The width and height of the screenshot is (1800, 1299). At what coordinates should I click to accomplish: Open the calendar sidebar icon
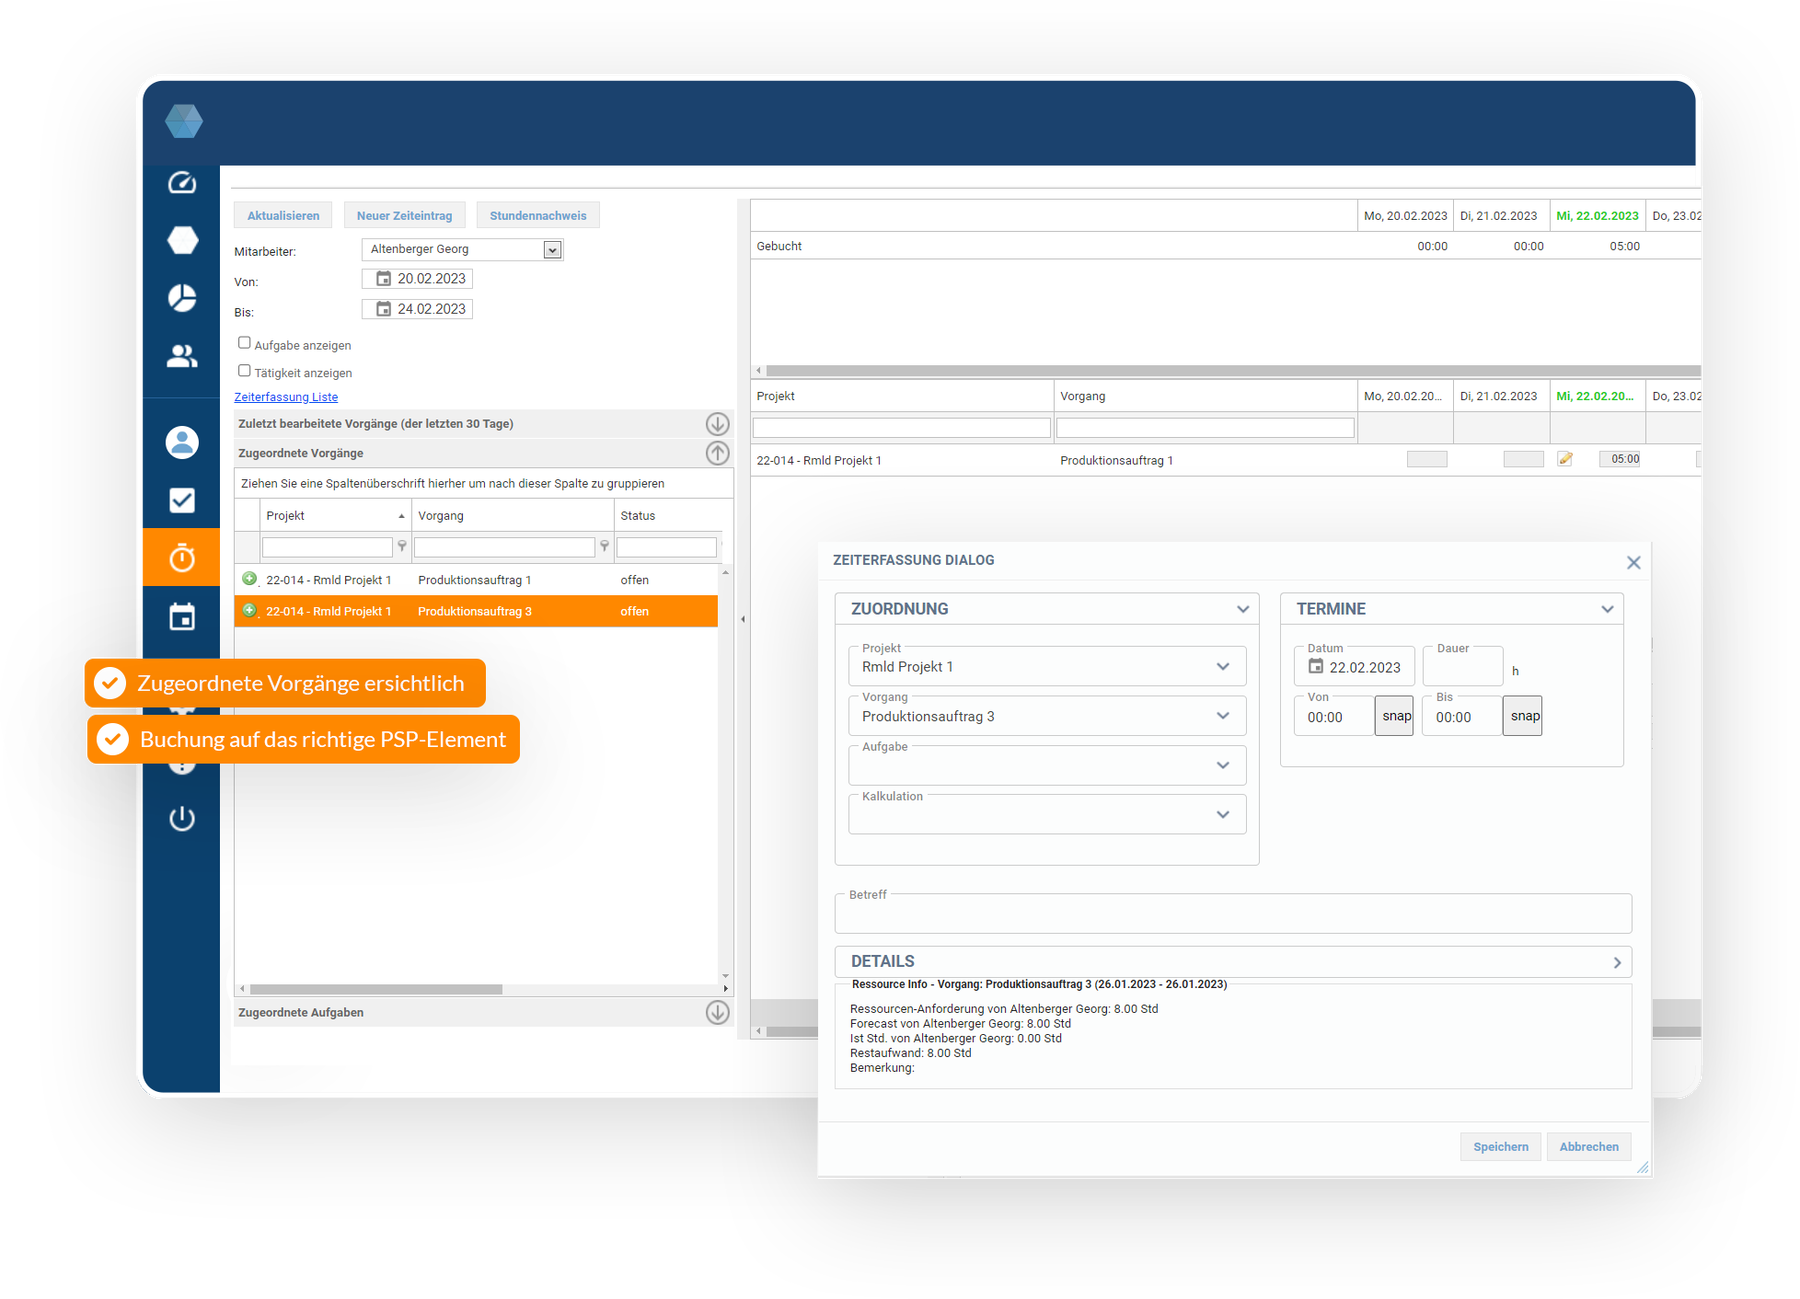182,616
